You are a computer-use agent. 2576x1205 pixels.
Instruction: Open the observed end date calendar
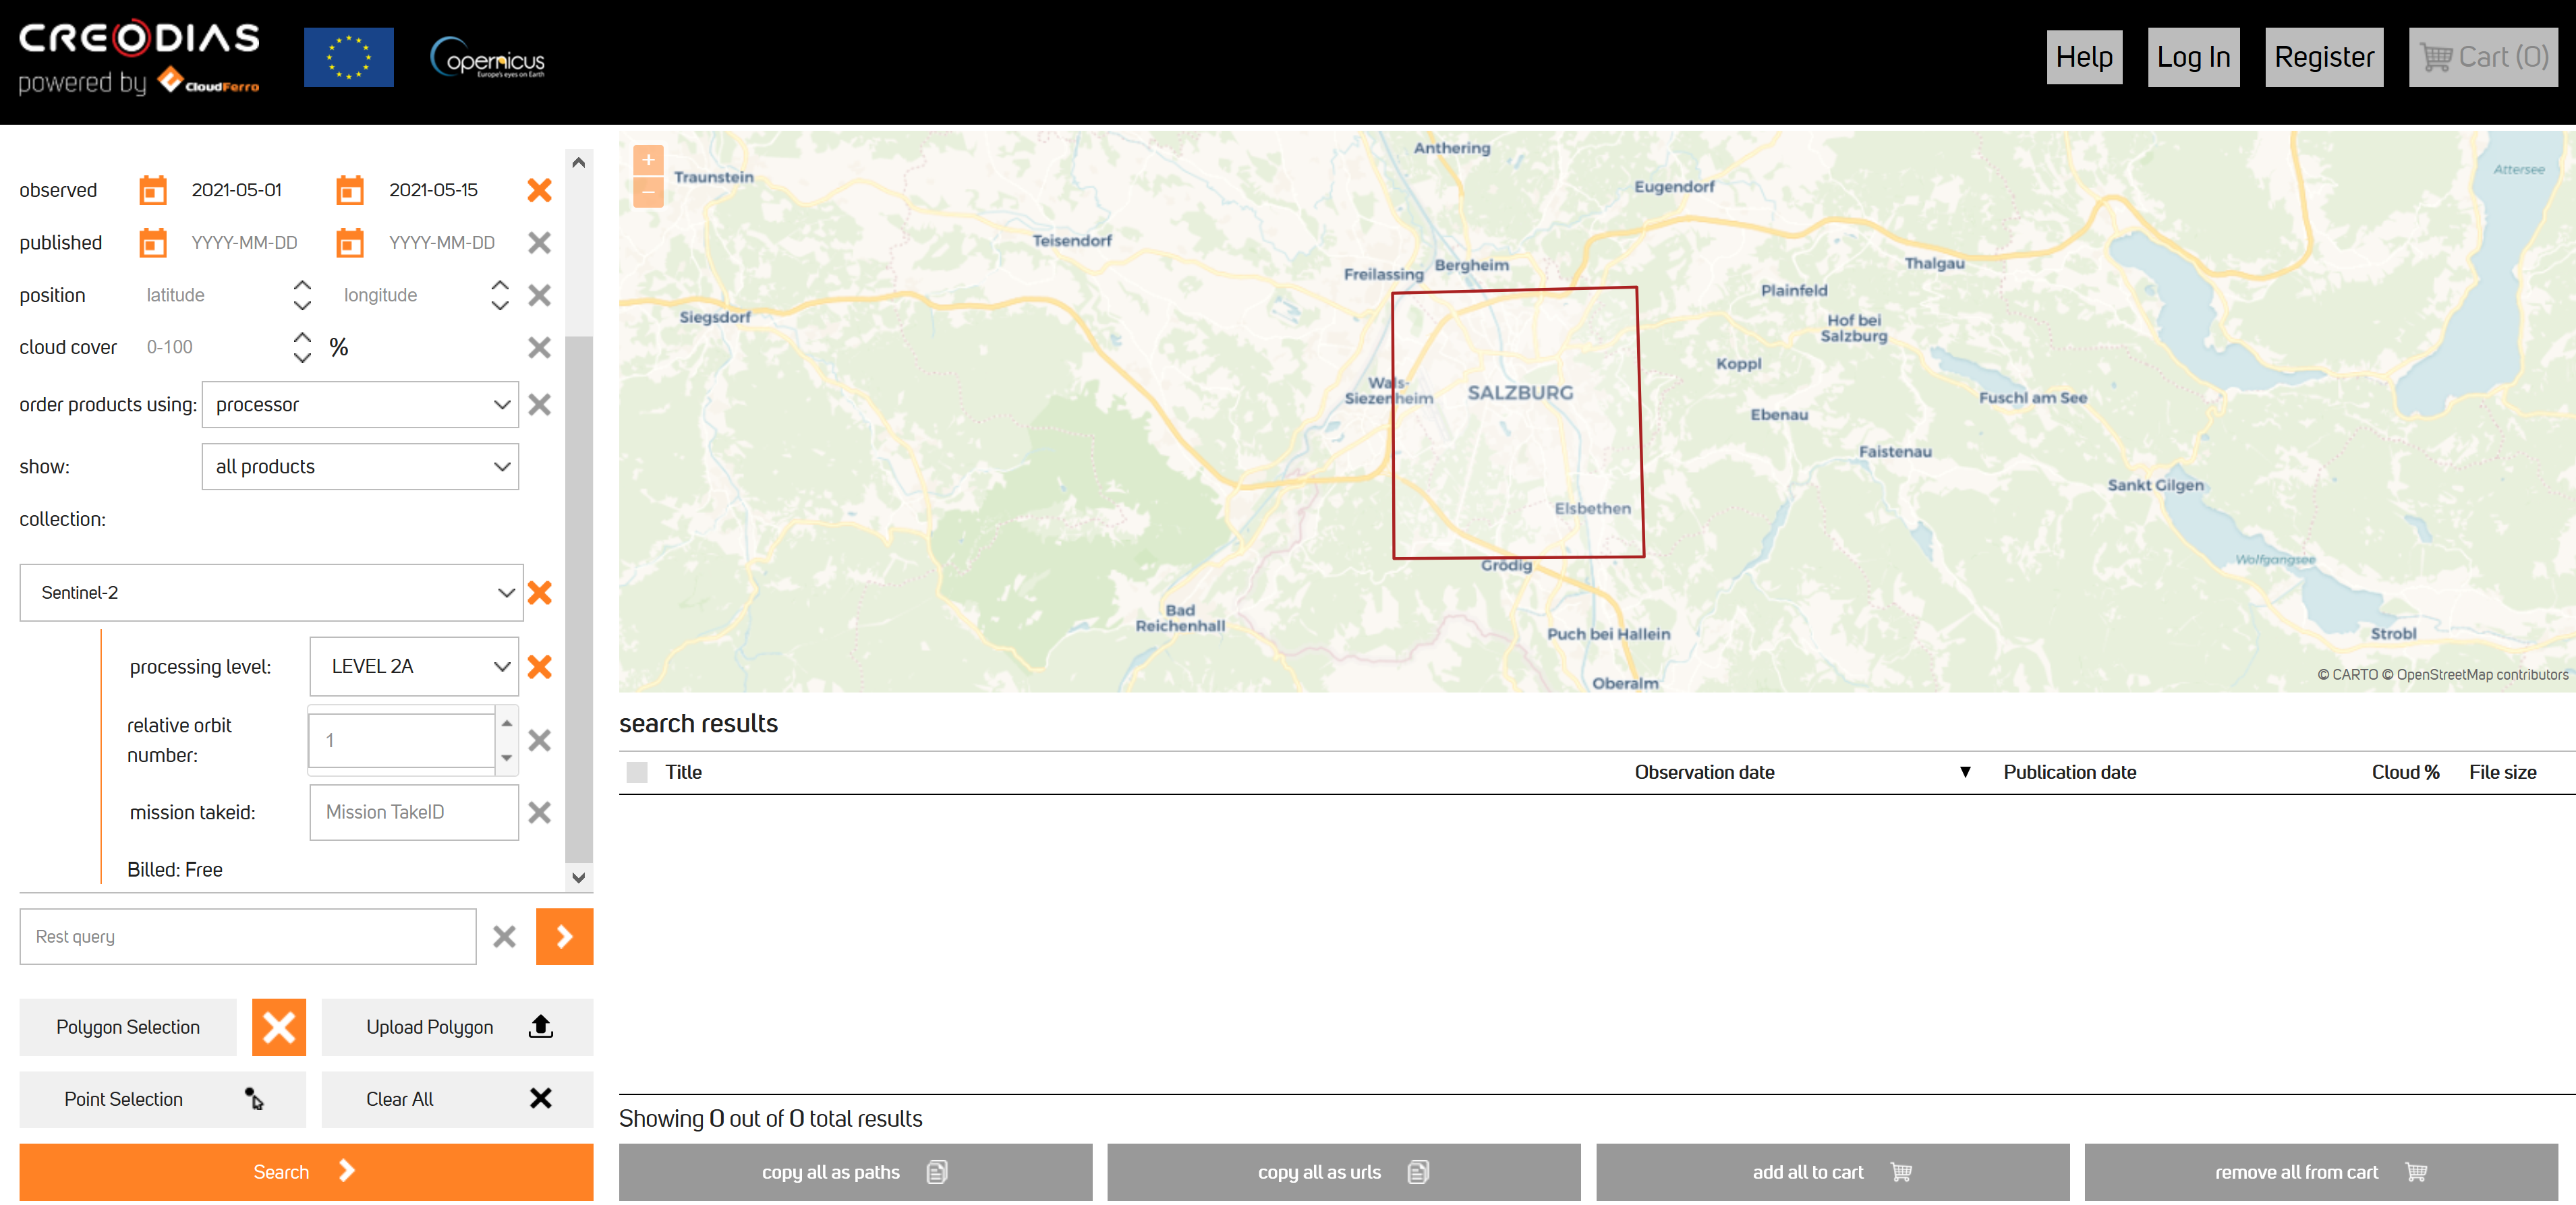tap(349, 190)
